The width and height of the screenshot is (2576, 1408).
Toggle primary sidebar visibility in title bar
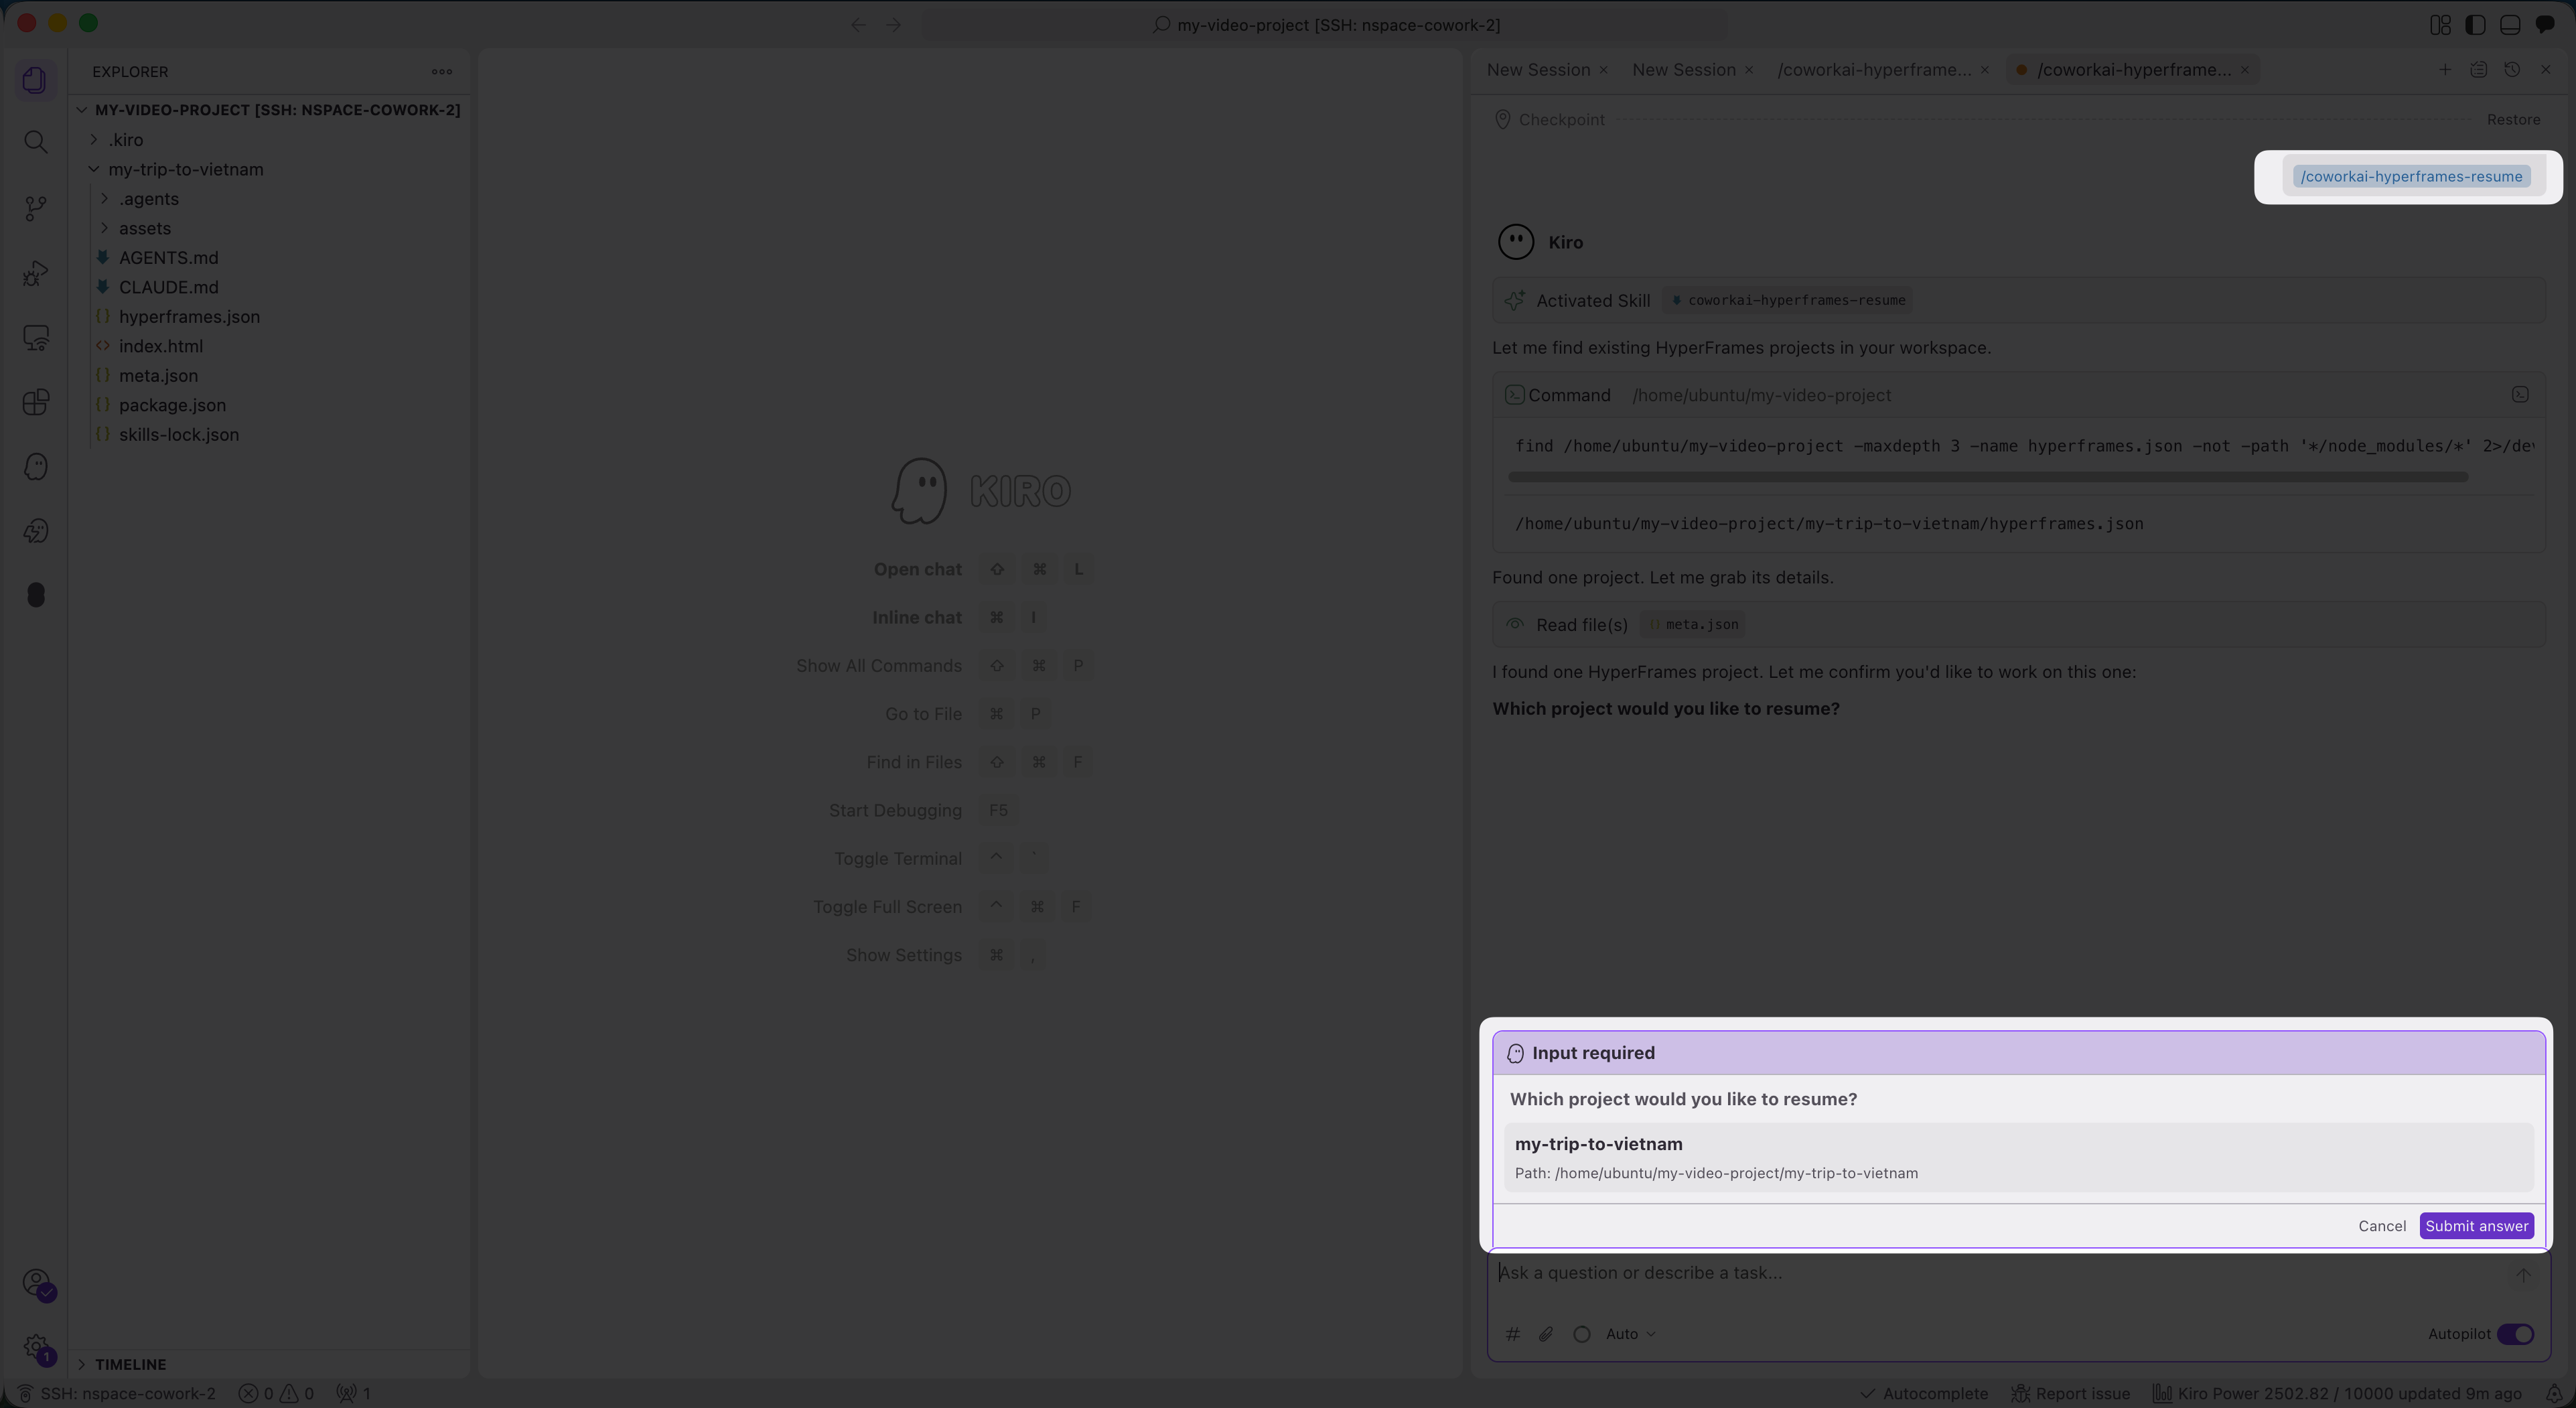click(2475, 25)
